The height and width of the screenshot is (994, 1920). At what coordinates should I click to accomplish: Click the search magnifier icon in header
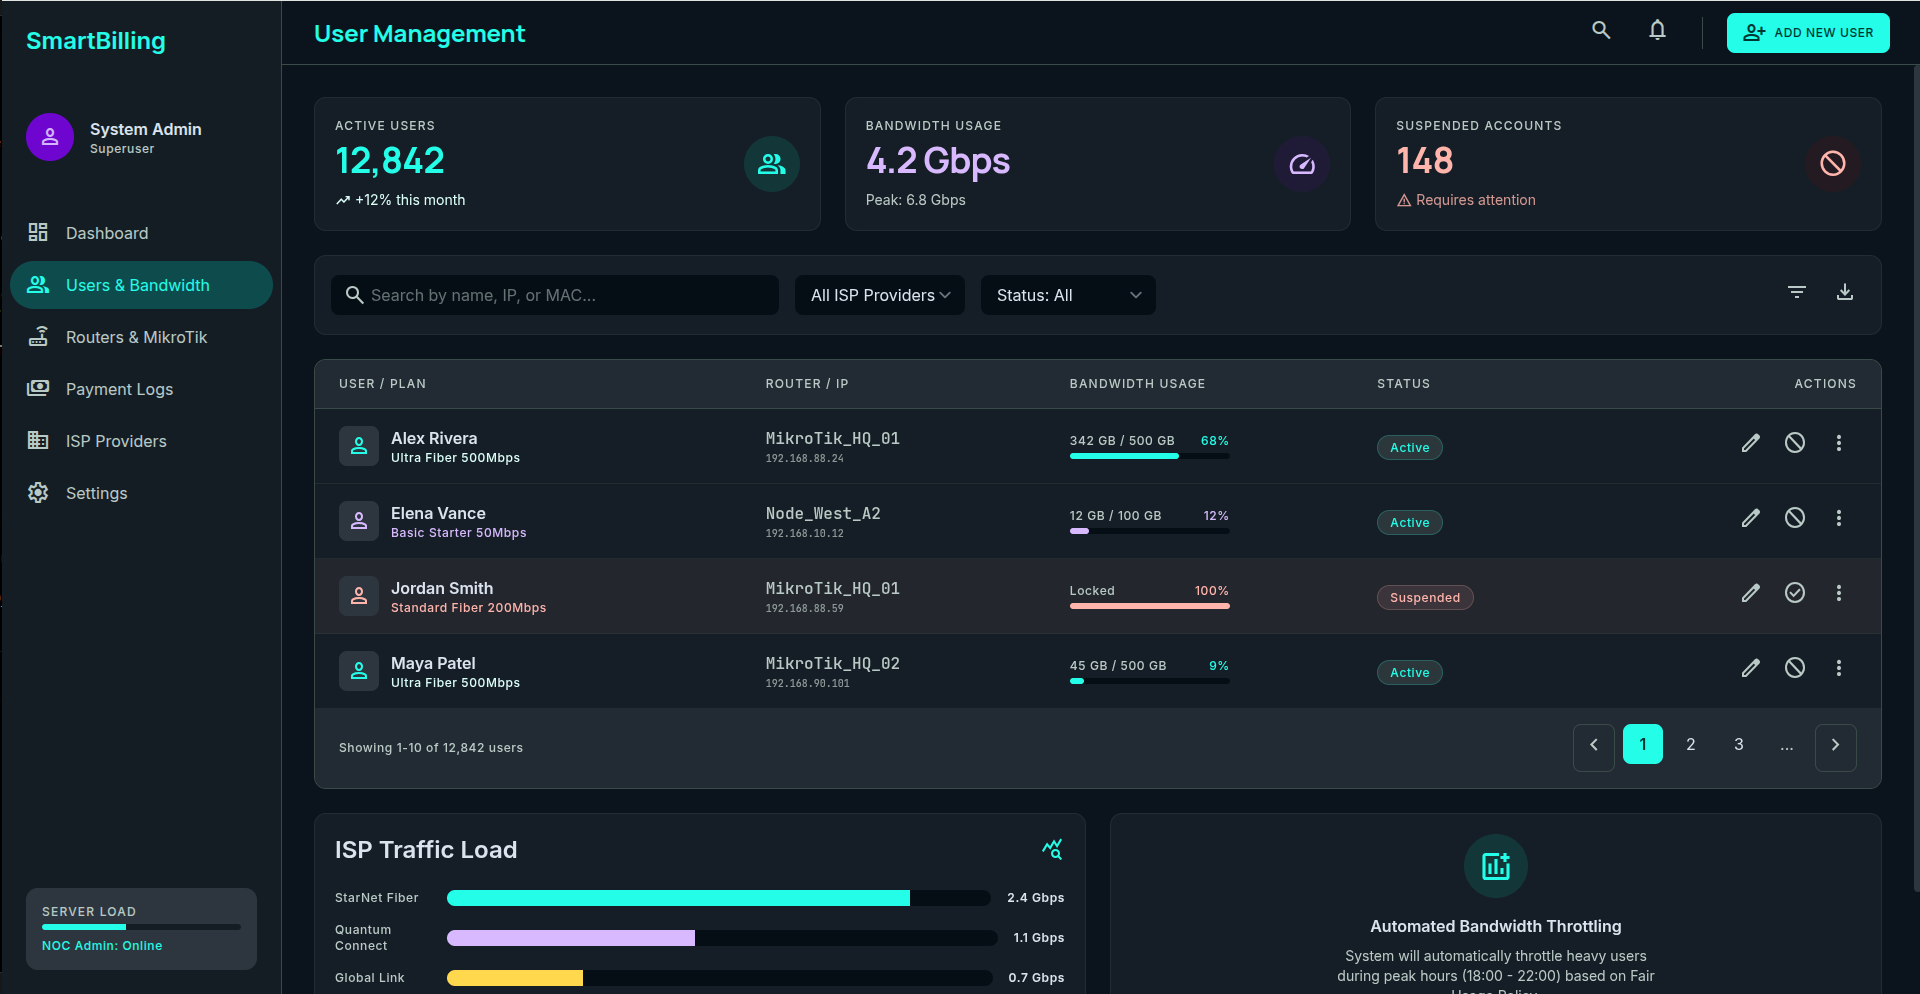coord(1601,31)
